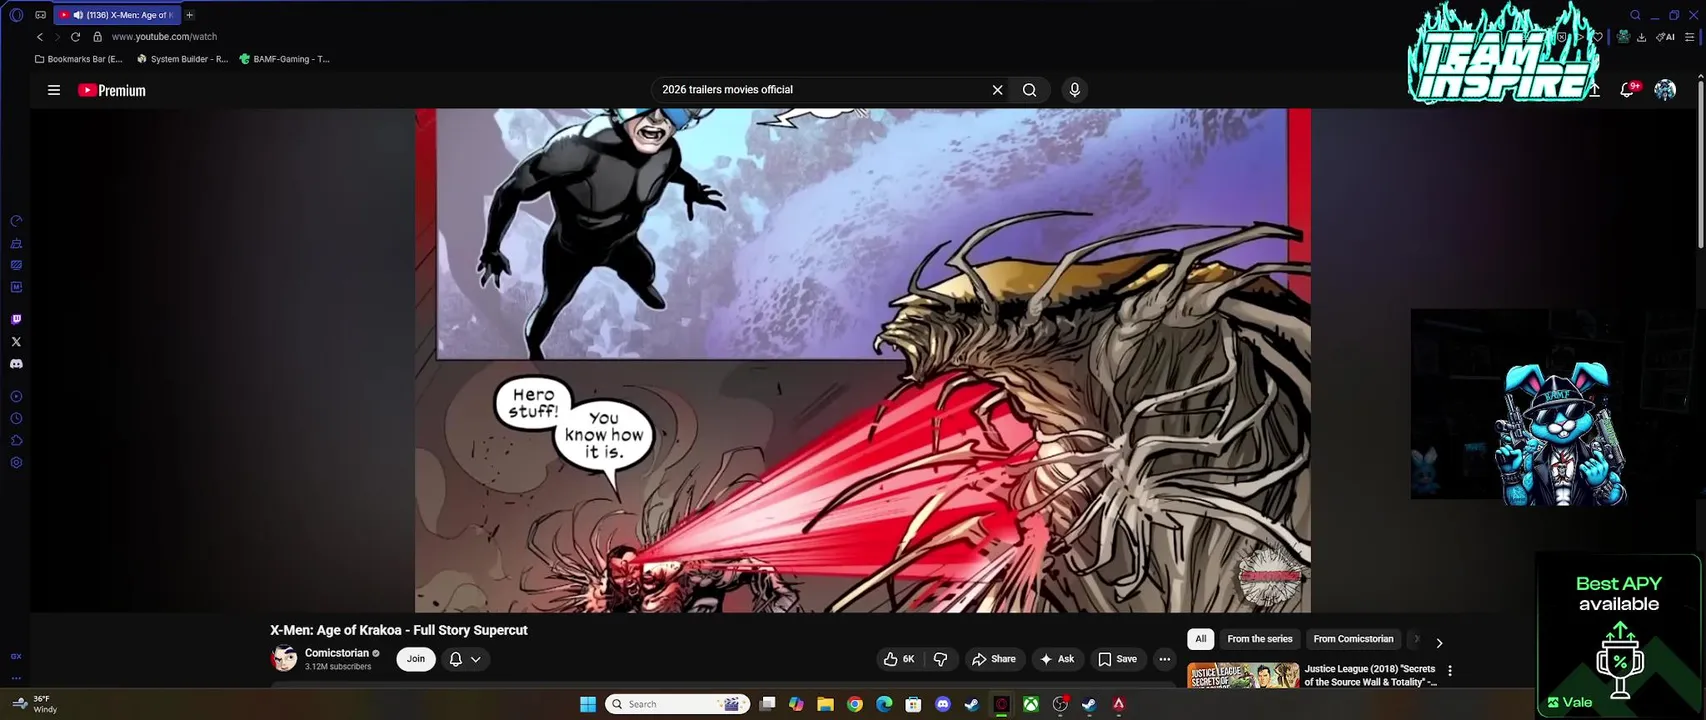Image resolution: width=1706 pixels, height=720 pixels.
Task: Open the YouTube account avatar menu
Action: pyautogui.click(x=1665, y=90)
